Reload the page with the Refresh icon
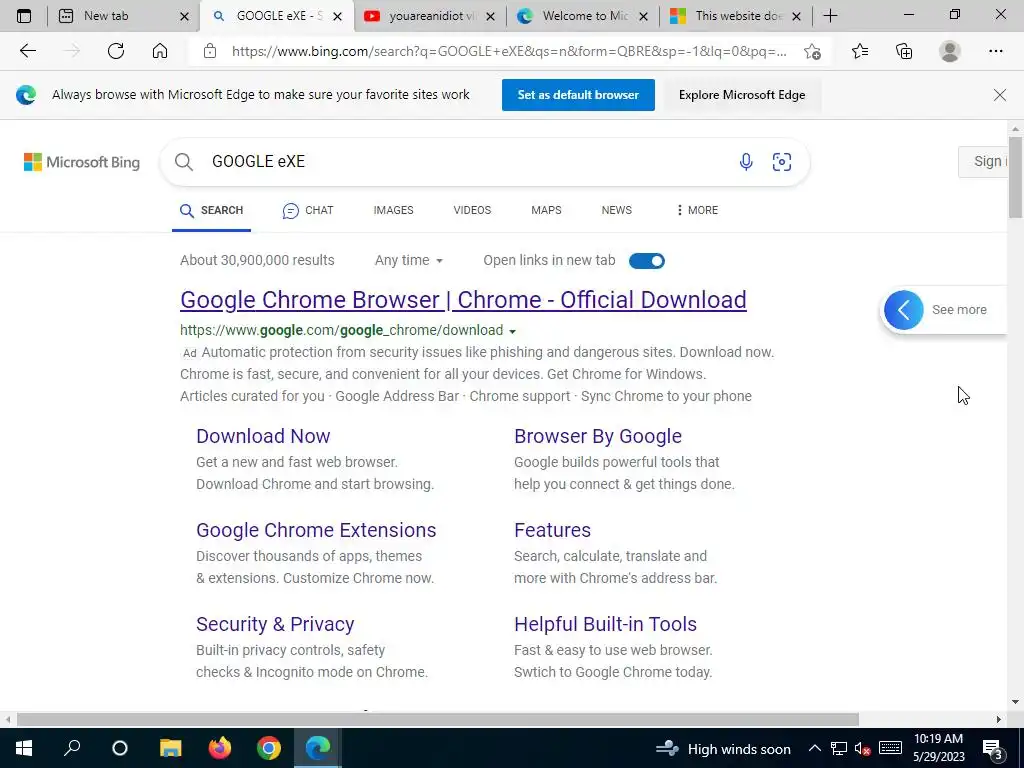 click(116, 51)
